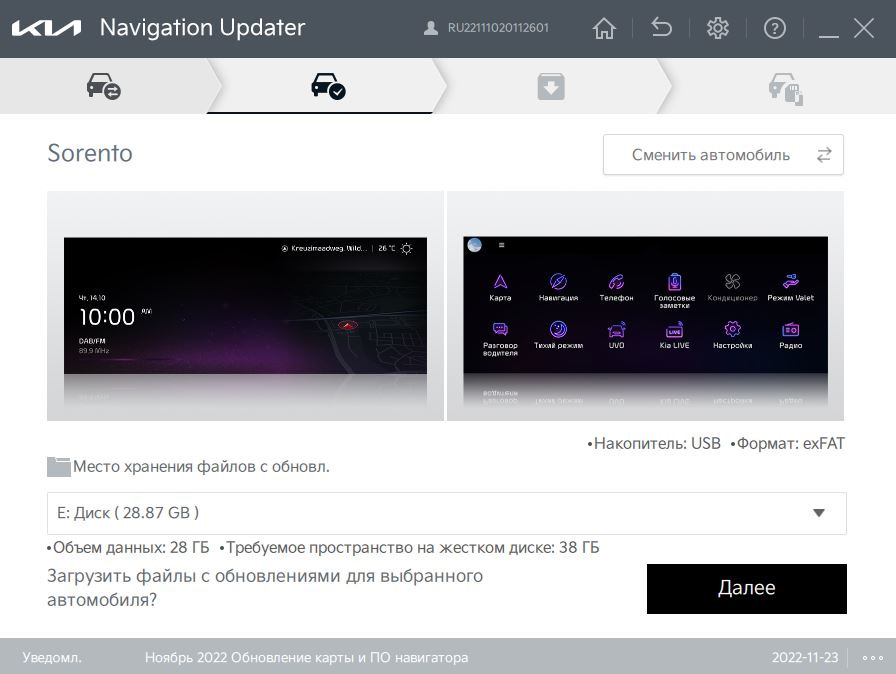Click the date 2022-11-23 in status bar
The width and height of the screenshot is (896, 674).
805,657
